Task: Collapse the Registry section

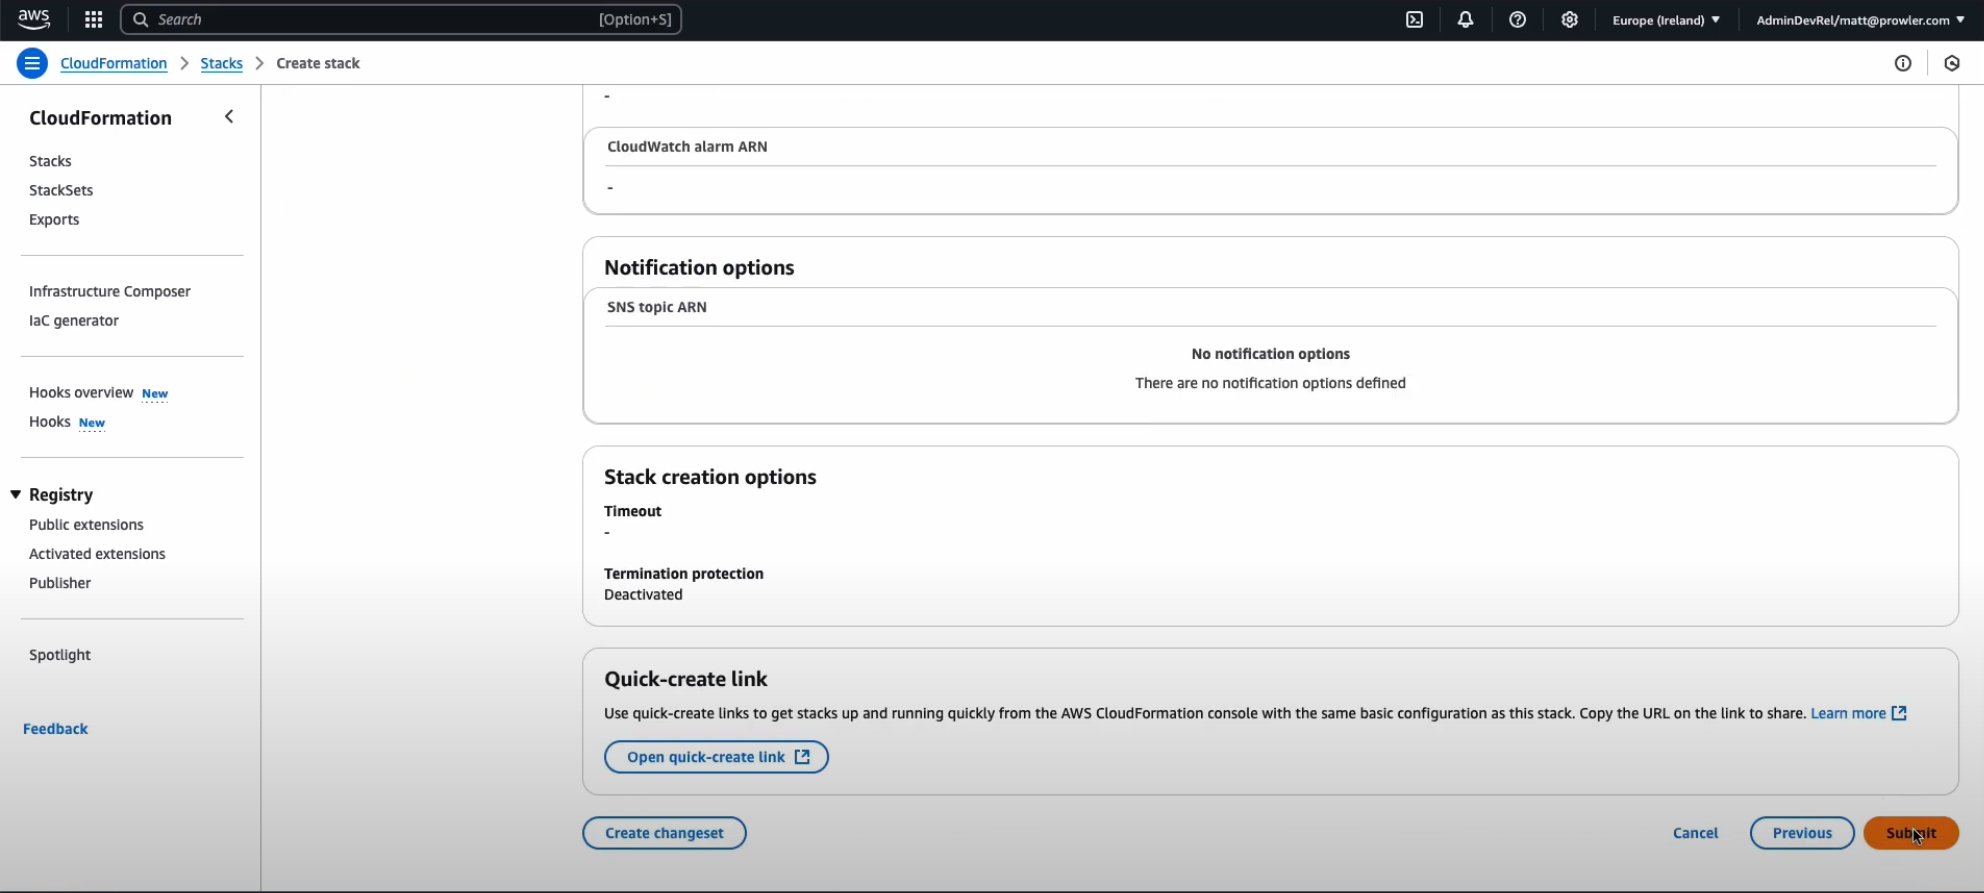Action: 16,494
